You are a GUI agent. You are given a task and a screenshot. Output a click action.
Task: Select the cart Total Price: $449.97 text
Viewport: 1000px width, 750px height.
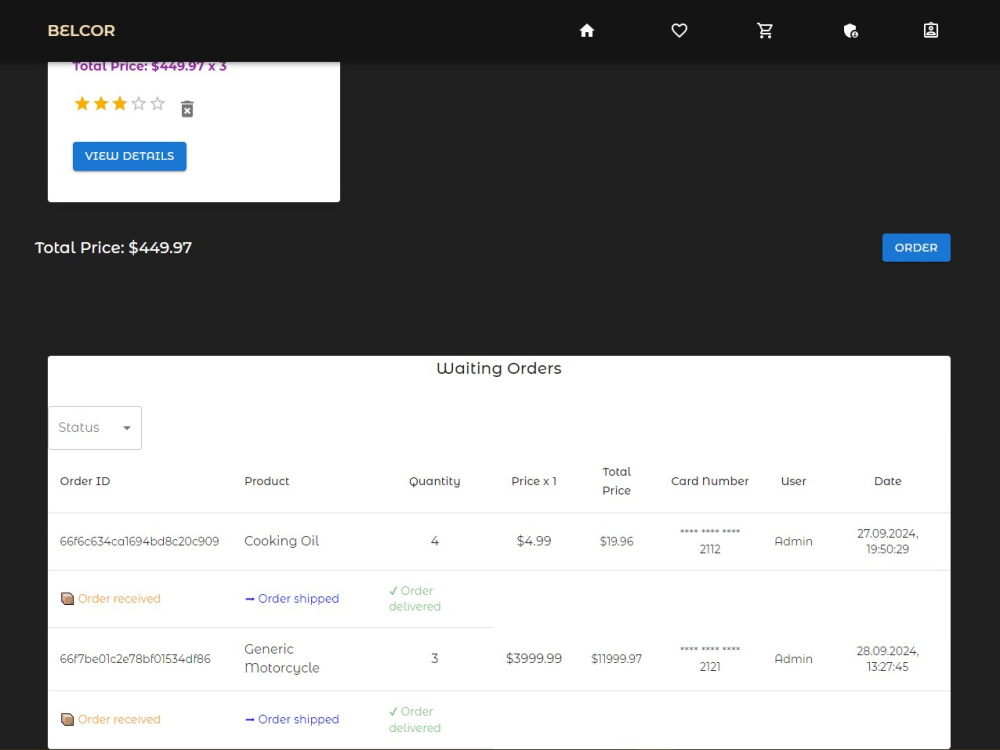[113, 247]
